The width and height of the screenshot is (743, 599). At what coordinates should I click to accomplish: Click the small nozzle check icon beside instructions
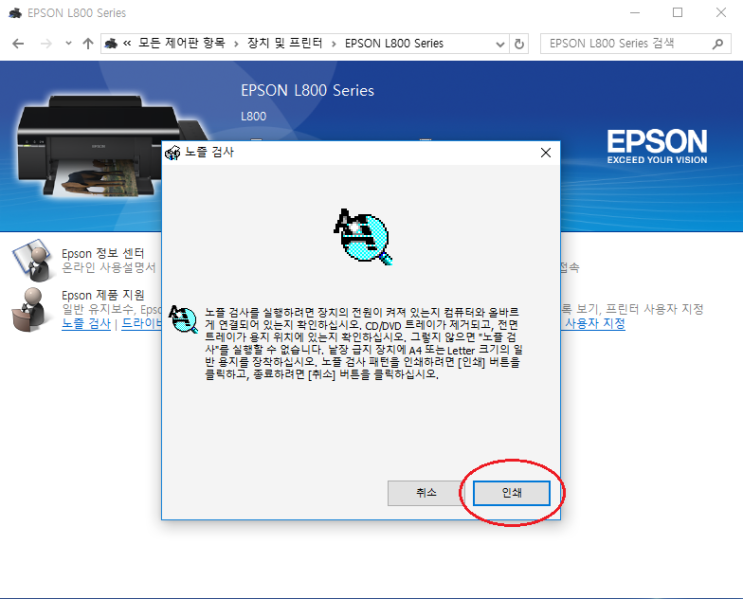click(183, 319)
